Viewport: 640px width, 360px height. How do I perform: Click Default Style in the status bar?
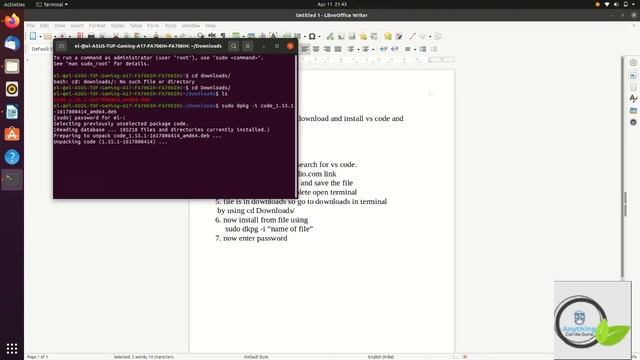coord(256,357)
